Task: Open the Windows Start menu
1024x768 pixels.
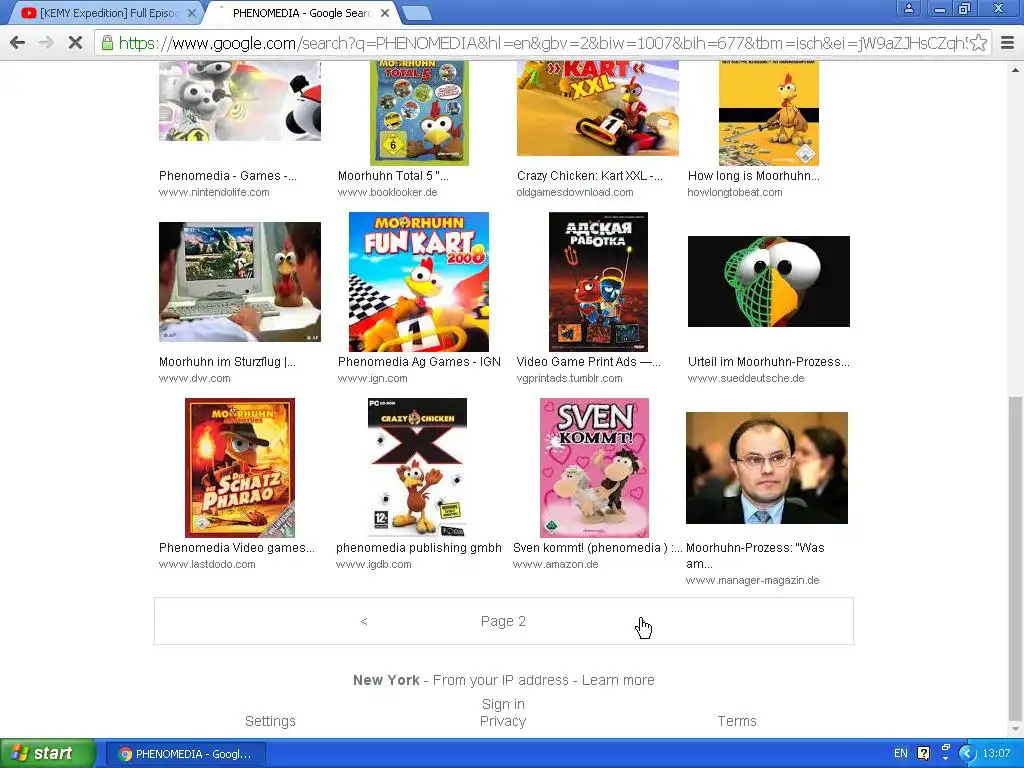Action: click(x=44, y=753)
